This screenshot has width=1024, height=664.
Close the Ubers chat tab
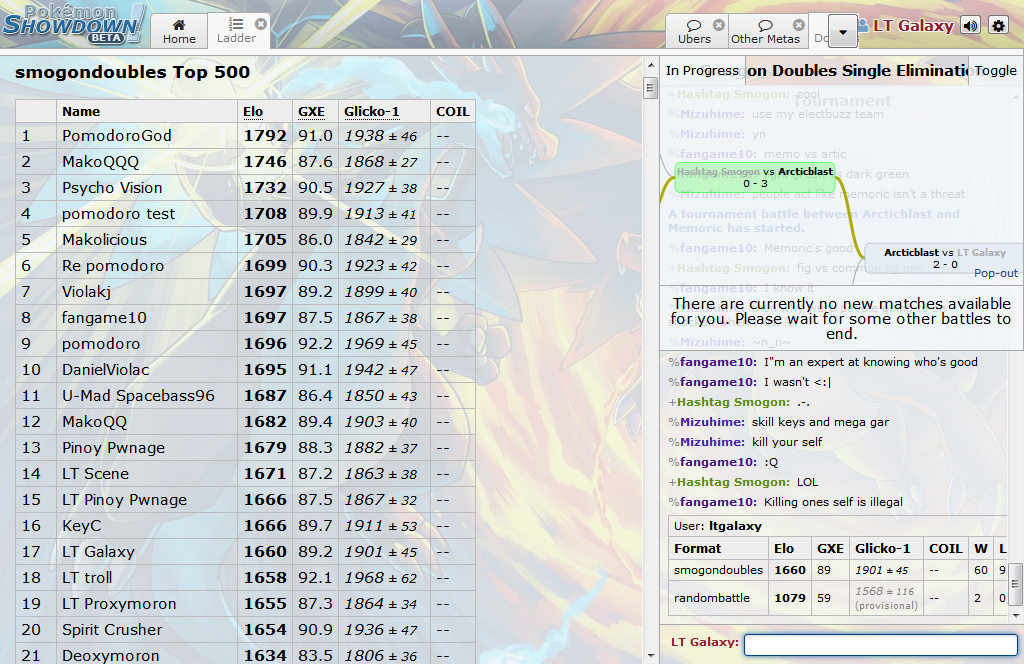pos(719,24)
